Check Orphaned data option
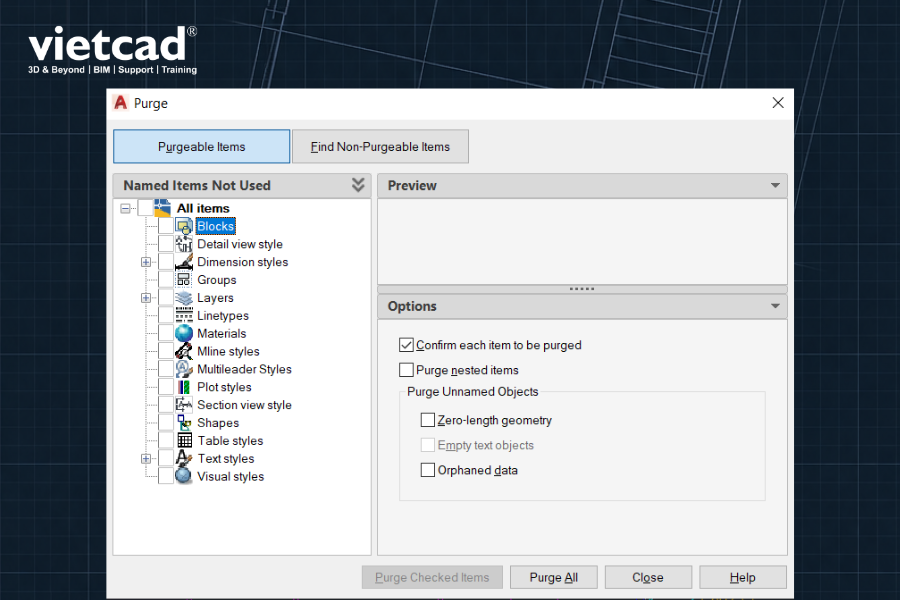The image size is (900, 600). pos(428,470)
